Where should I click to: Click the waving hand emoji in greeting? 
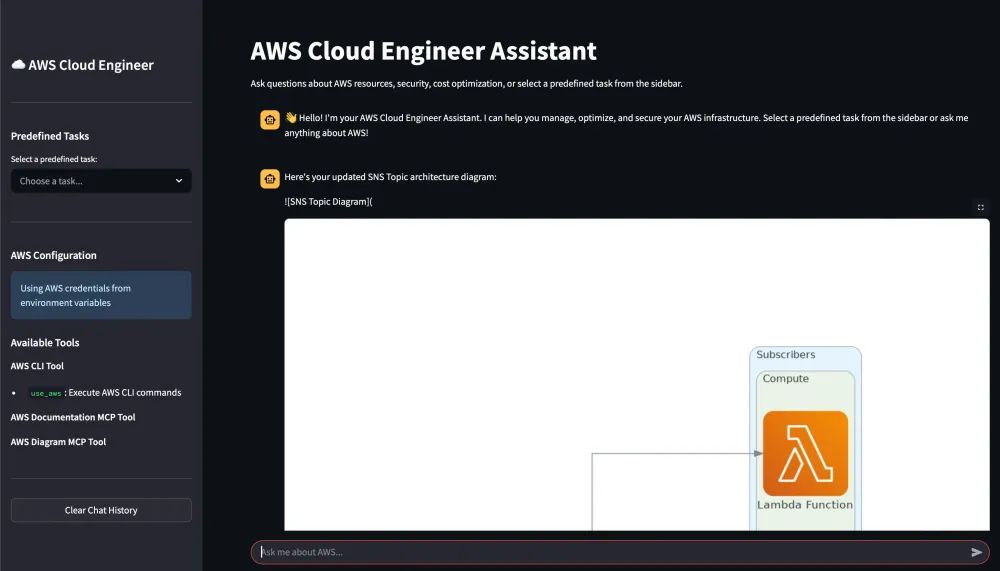click(x=291, y=117)
